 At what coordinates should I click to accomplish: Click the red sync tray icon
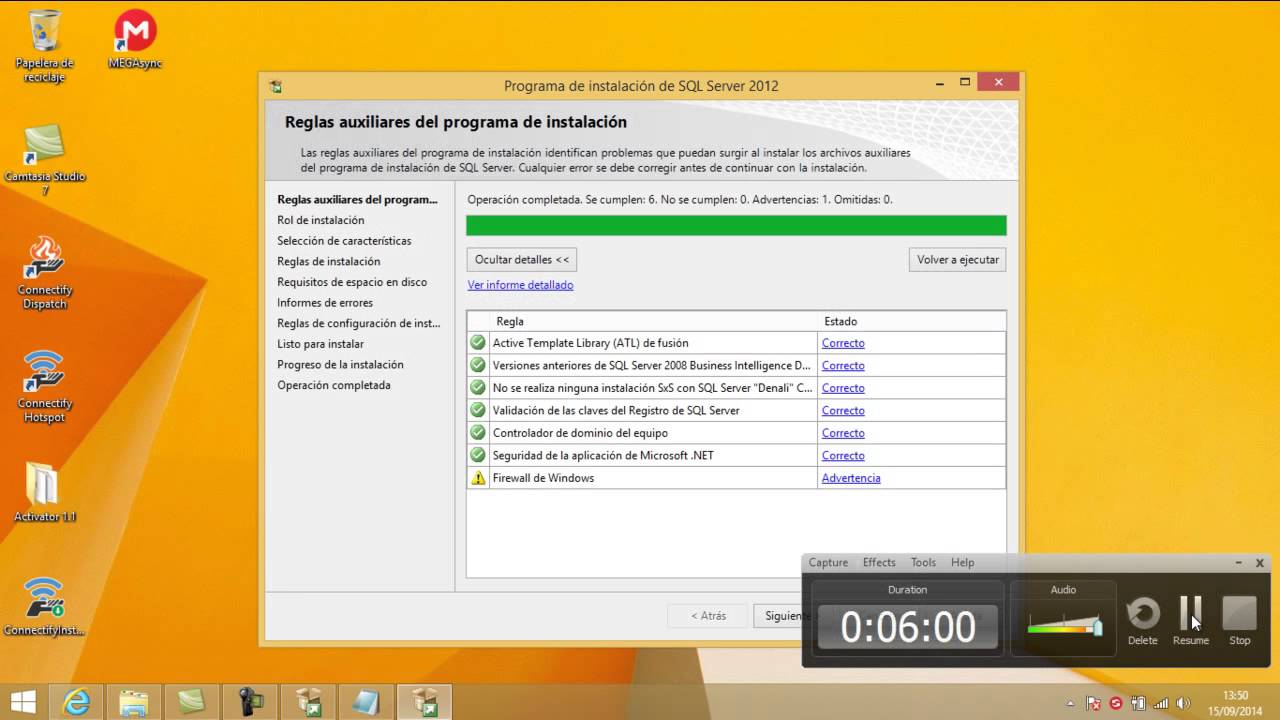(1116, 703)
